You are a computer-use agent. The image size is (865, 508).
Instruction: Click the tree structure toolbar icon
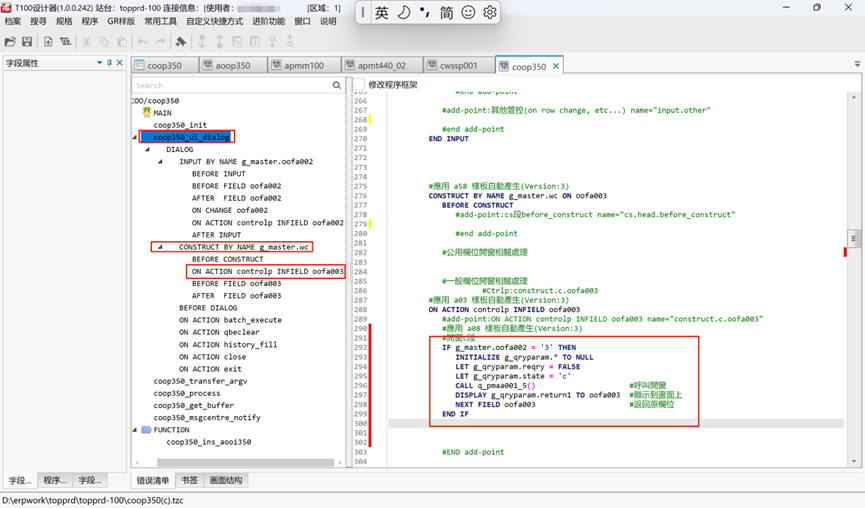(x=66, y=41)
